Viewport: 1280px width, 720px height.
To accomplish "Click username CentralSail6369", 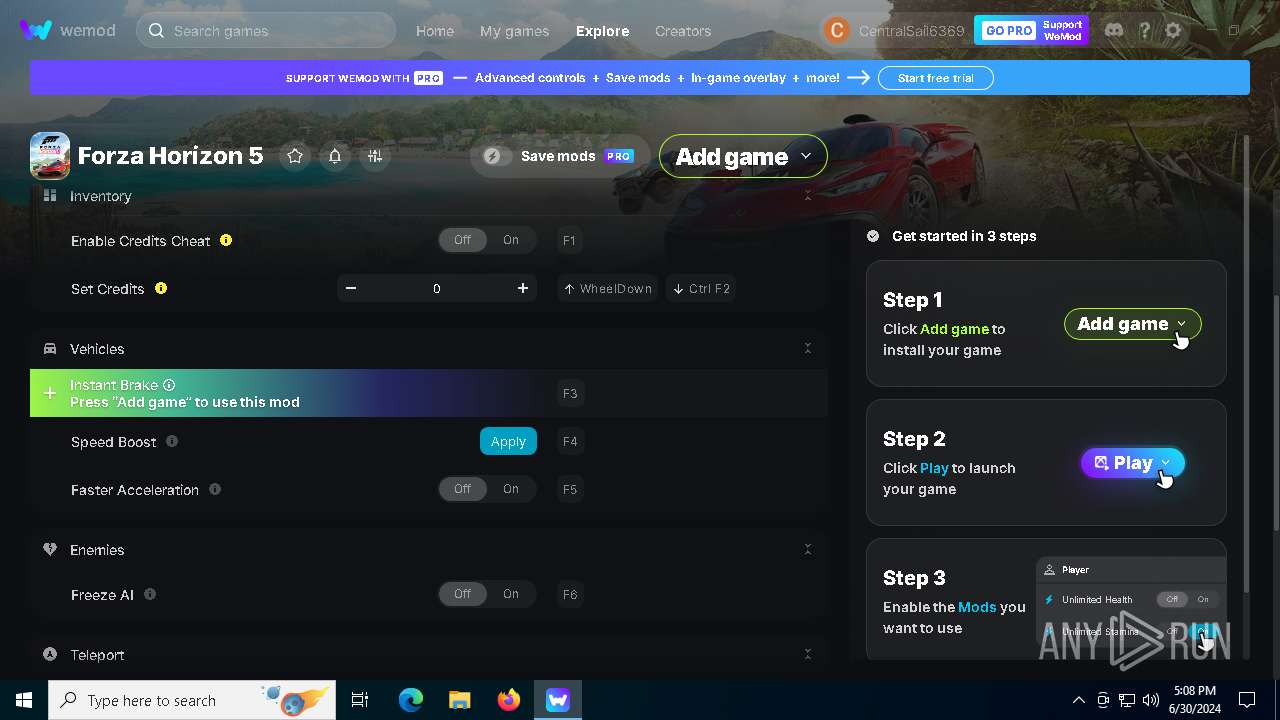I will click(x=911, y=31).
